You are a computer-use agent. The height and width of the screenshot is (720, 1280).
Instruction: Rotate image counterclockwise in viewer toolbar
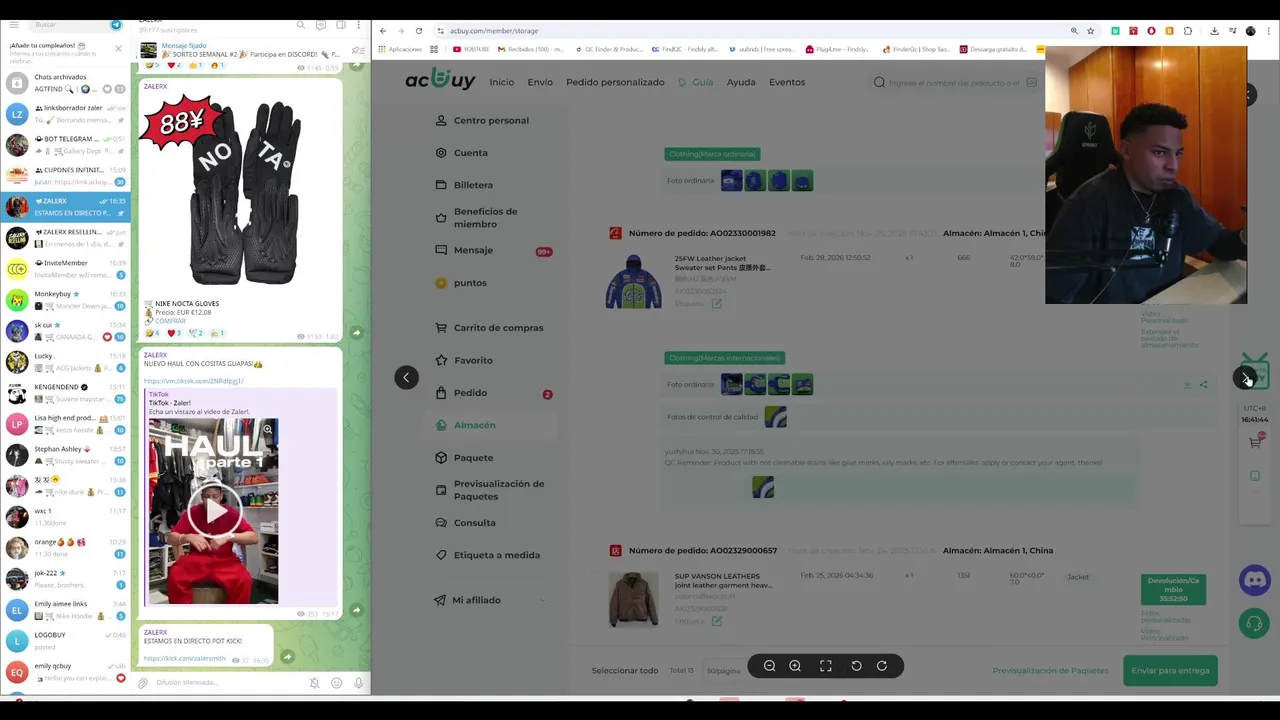[x=856, y=666]
